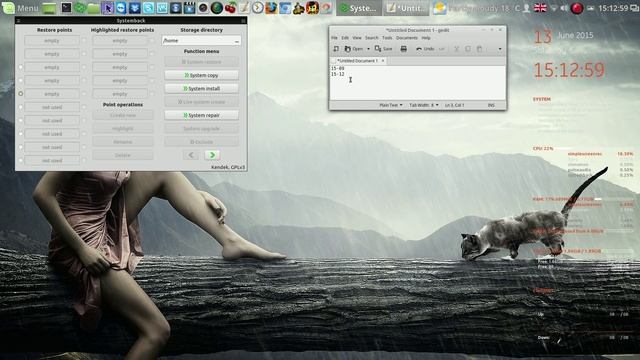Viewport: 640px width, 360px height.
Task: Click the red ball tray icon
Action: coord(576,8)
